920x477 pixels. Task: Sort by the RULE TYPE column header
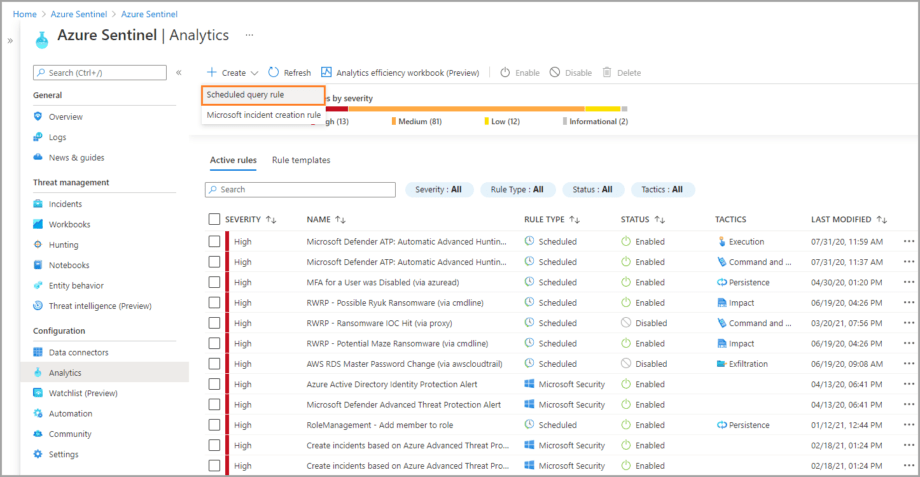552,219
